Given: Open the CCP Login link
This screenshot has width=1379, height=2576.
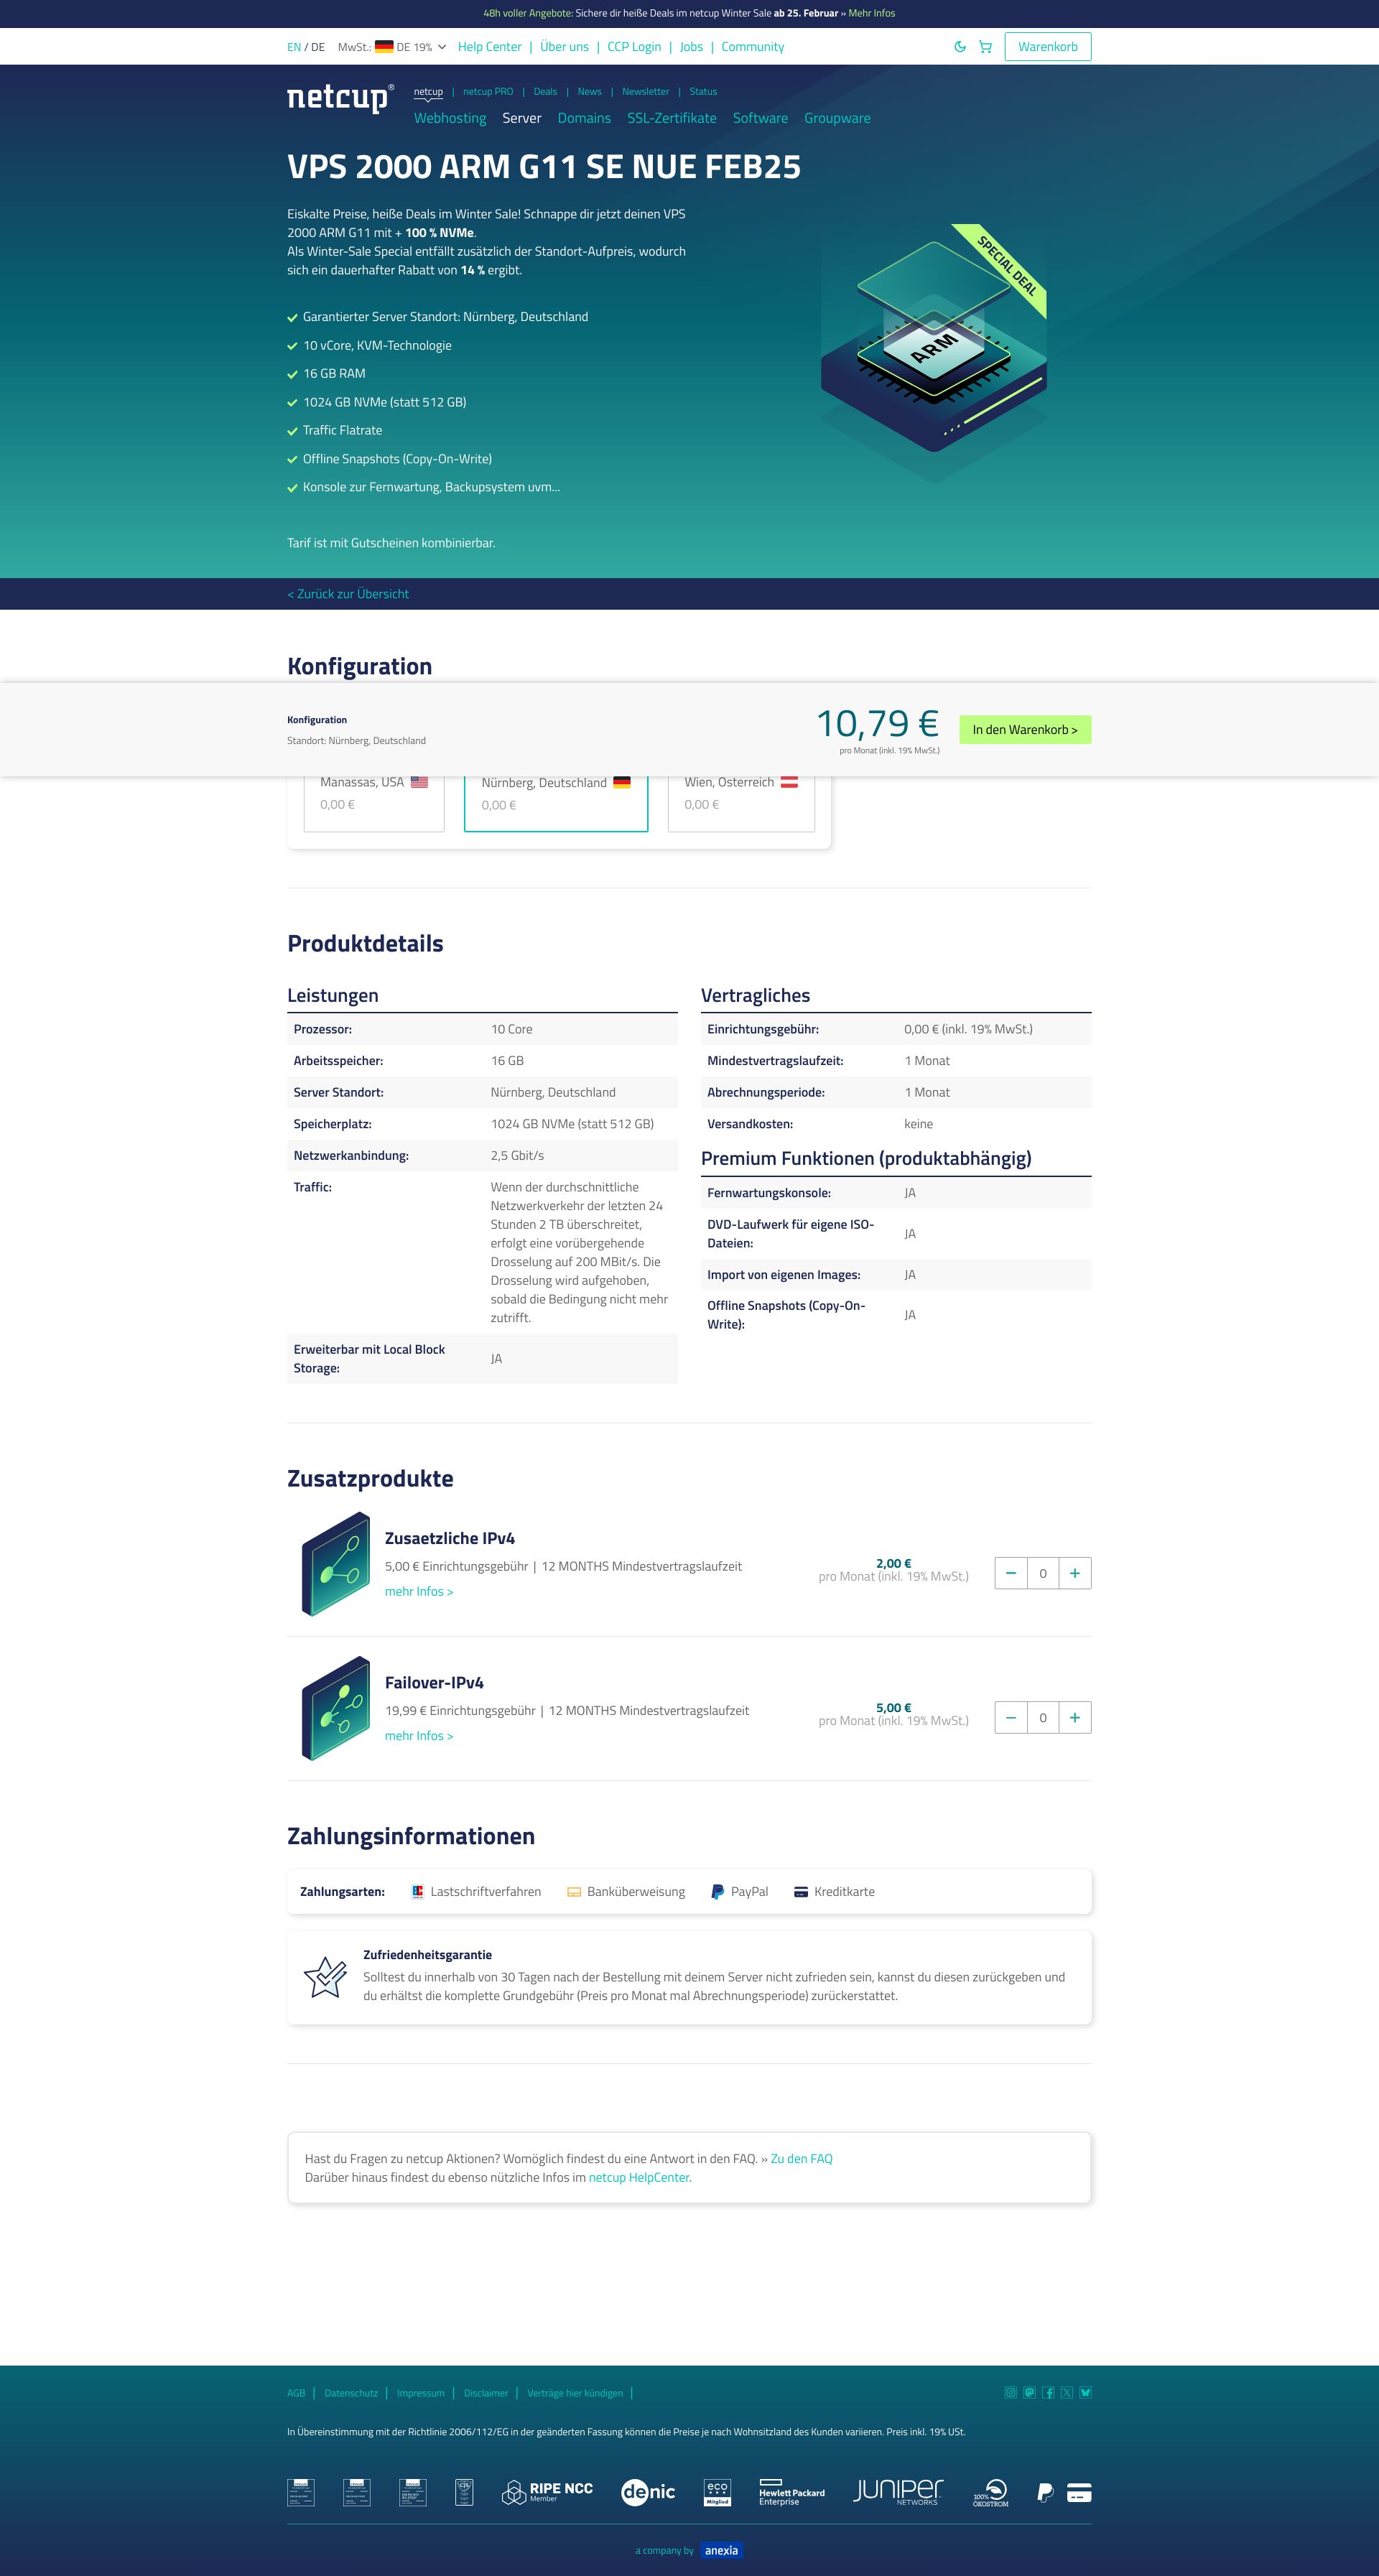Looking at the screenshot, I should click(634, 47).
